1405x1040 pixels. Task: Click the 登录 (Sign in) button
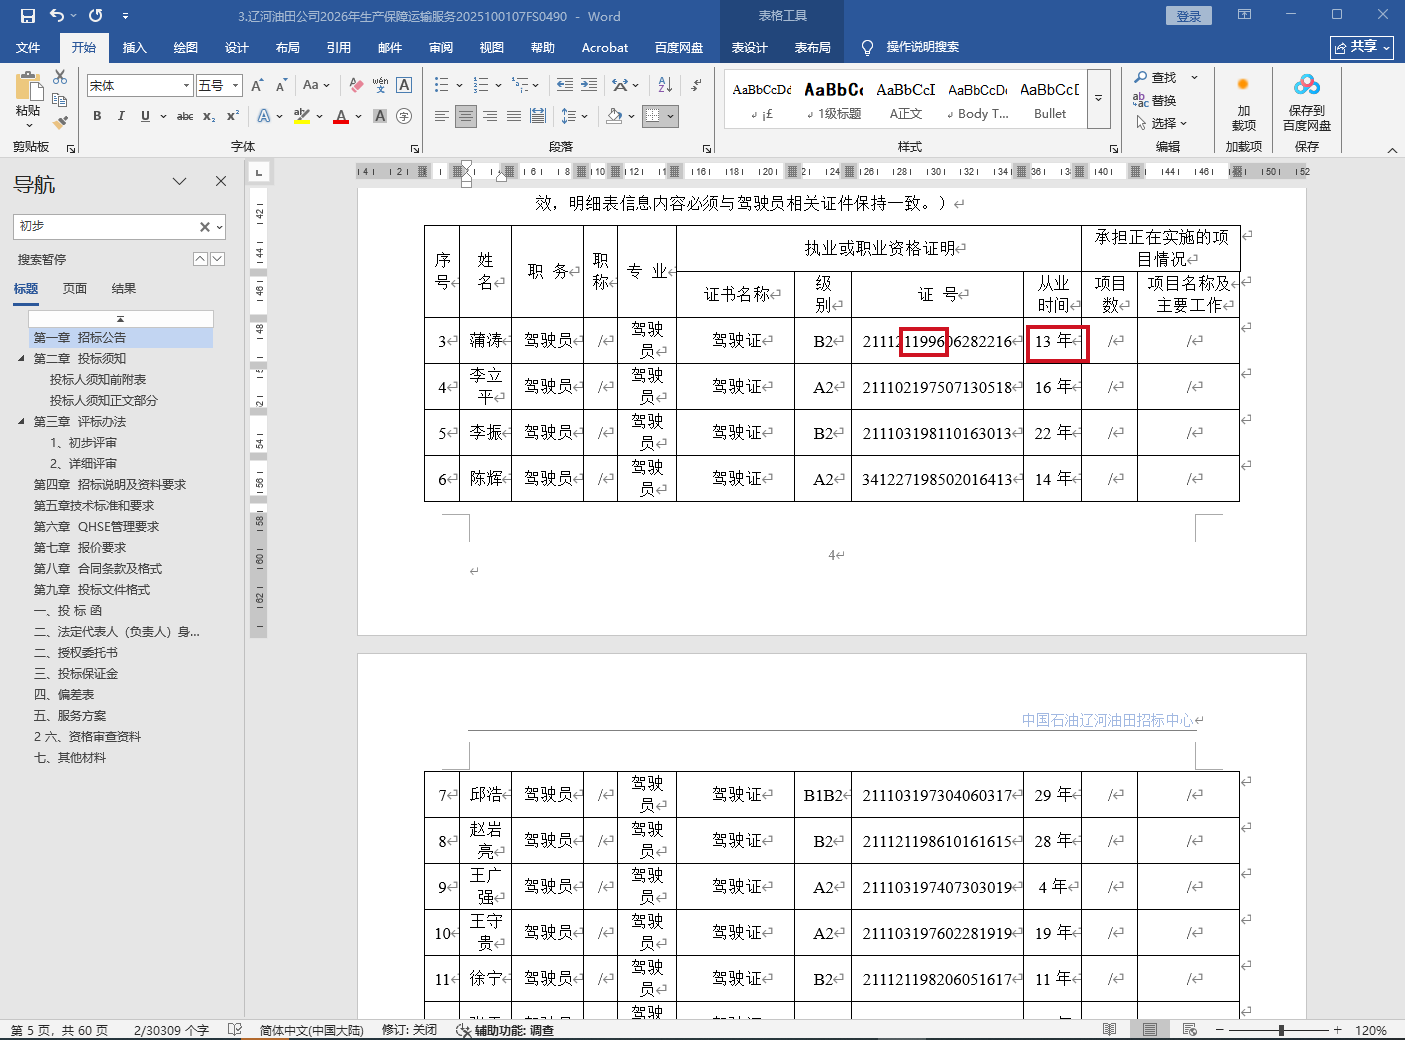(x=1189, y=16)
